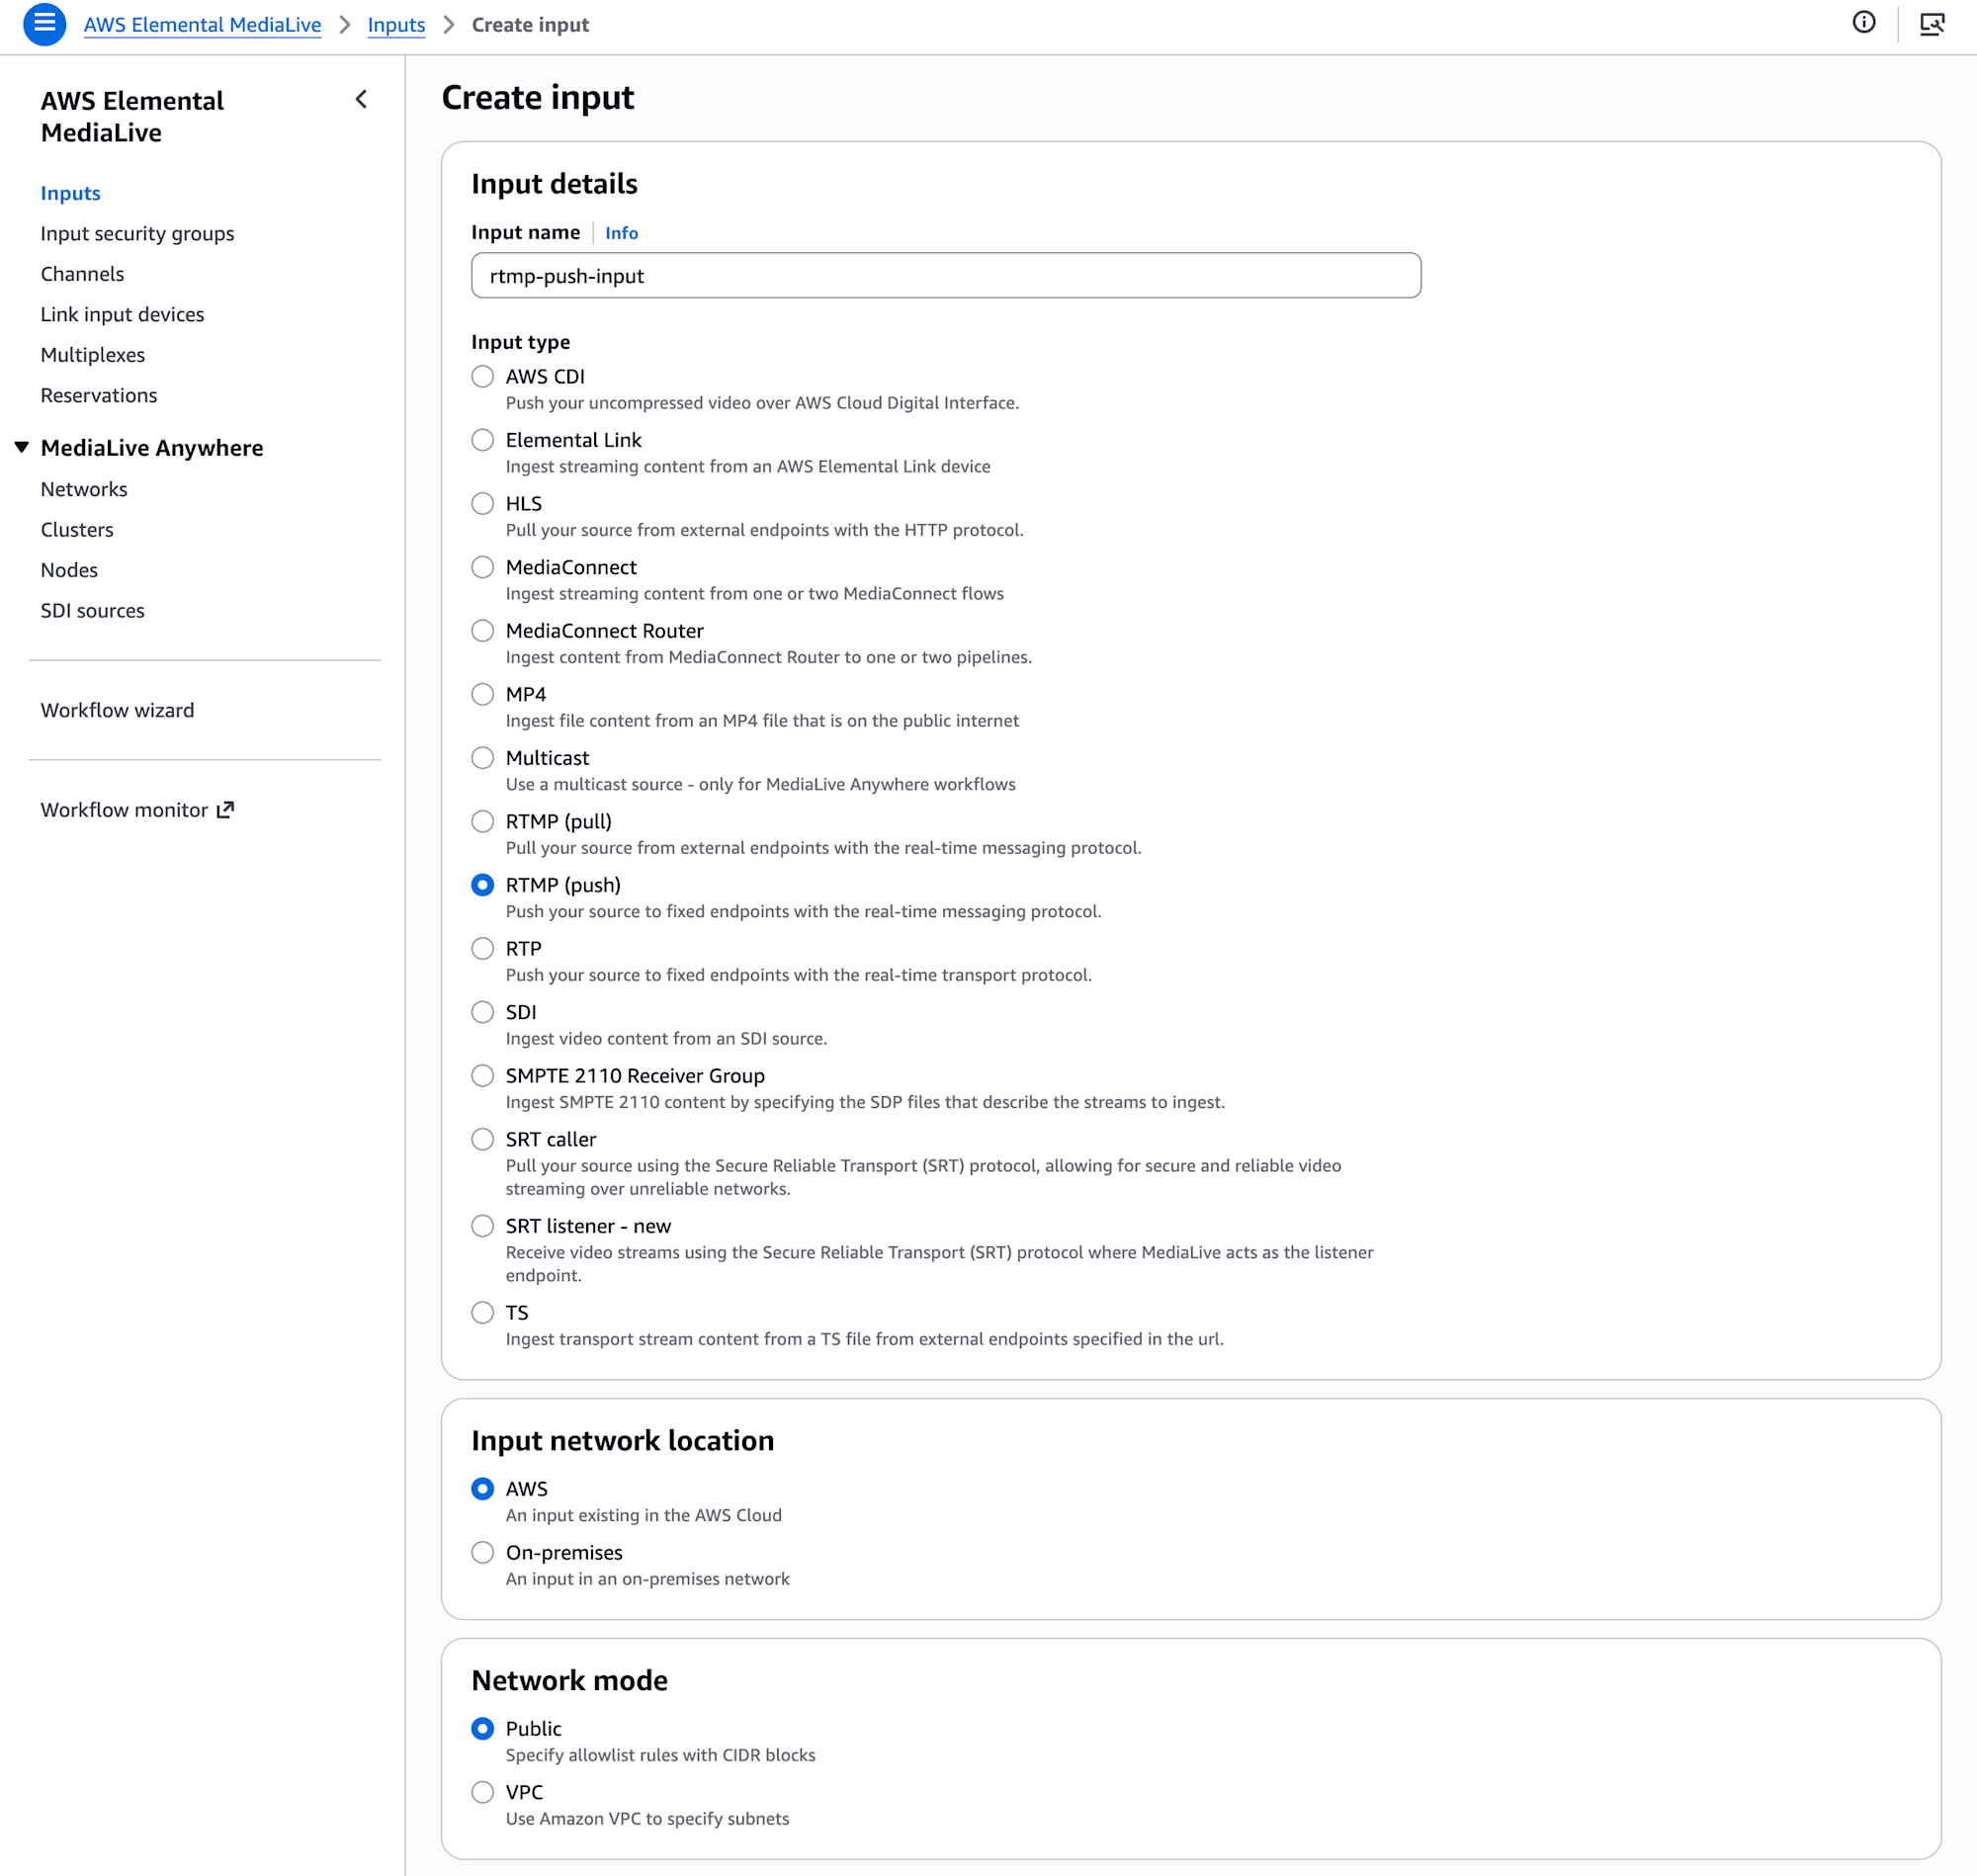Open Input security groups in sidebar
This screenshot has height=1876, width=1977.
[x=137, y=233]
